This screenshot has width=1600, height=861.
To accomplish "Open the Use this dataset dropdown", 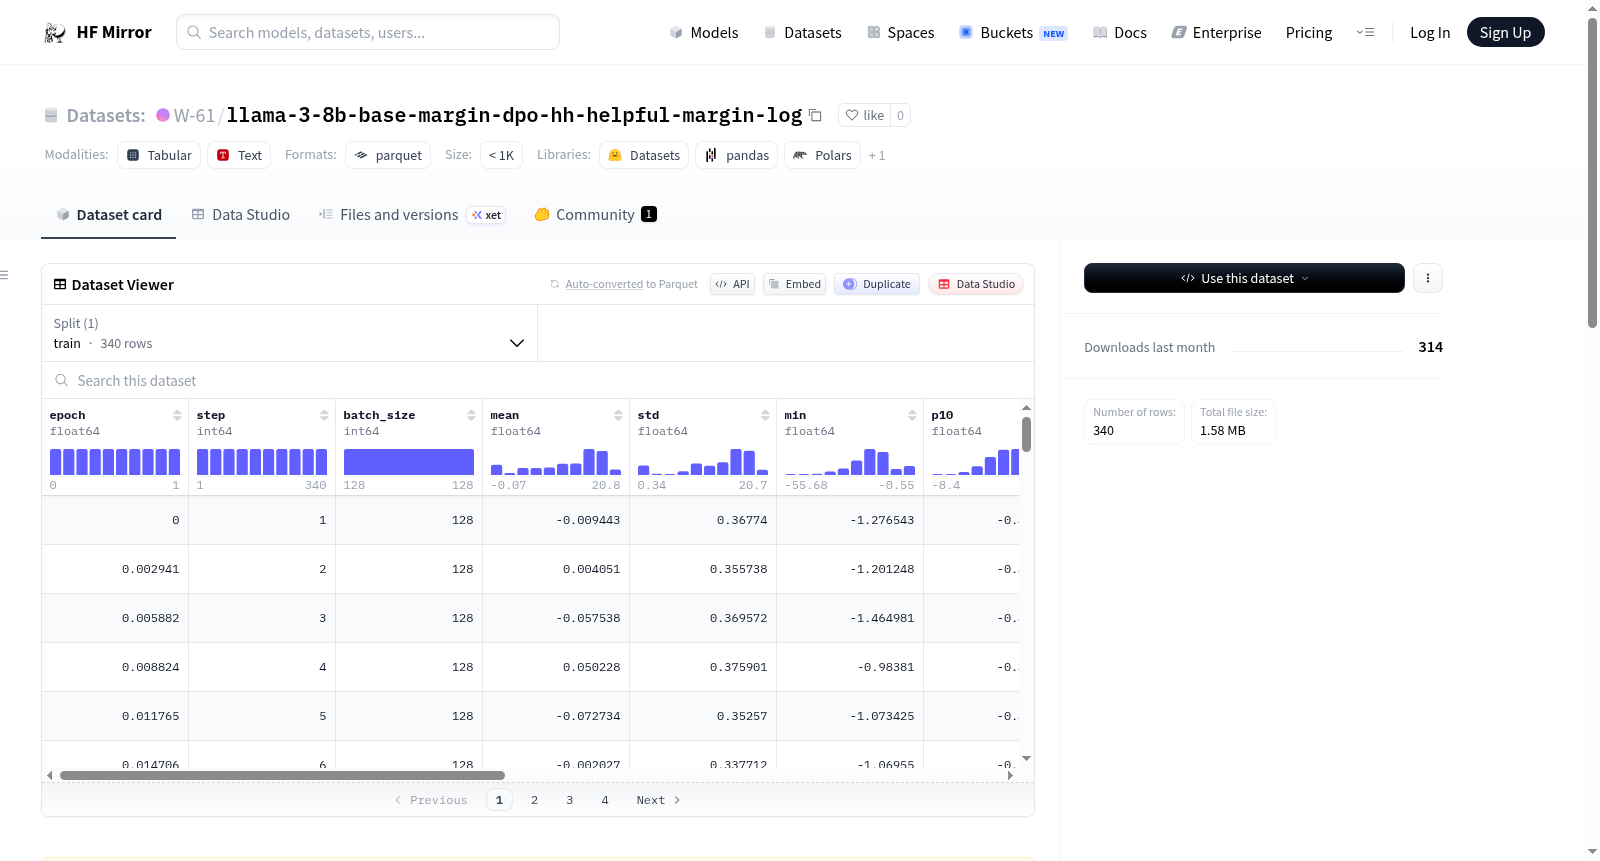I will tap(1244, 278).
